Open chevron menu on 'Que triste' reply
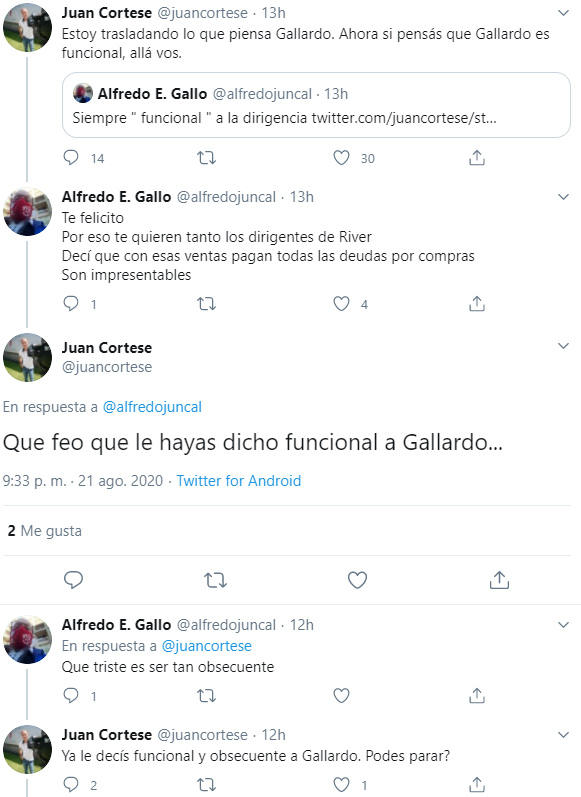Viewport: 581px width, 797px height. (563, 625)
